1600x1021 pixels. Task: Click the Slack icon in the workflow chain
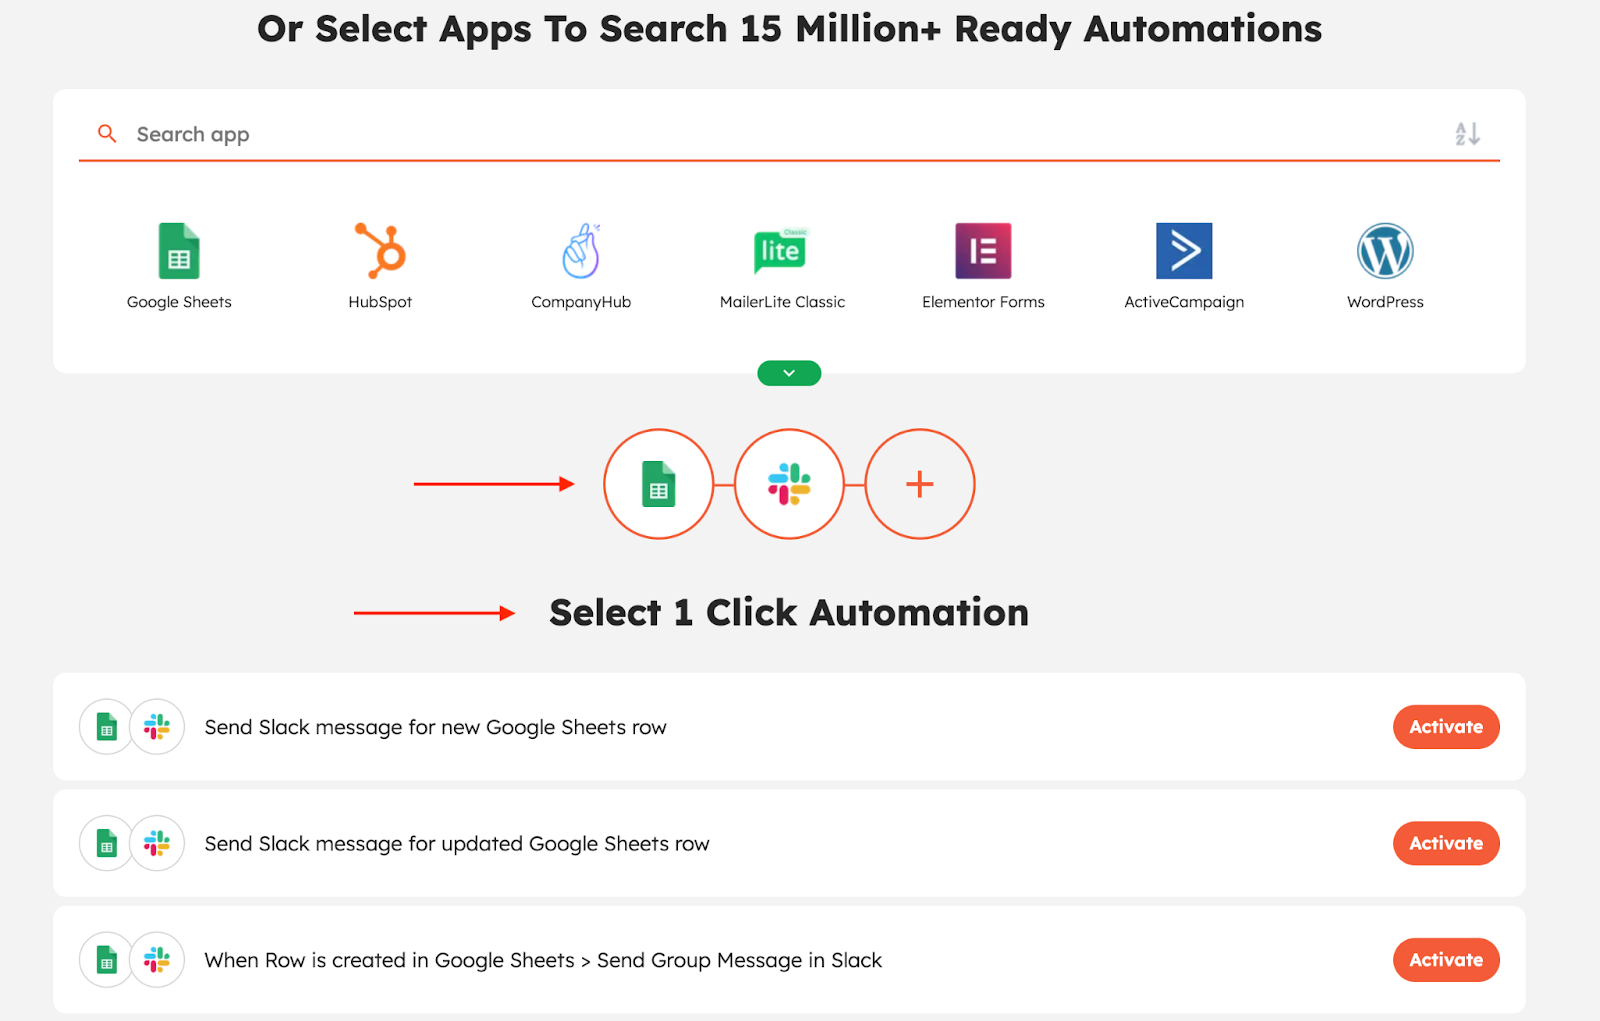[789, 484]
